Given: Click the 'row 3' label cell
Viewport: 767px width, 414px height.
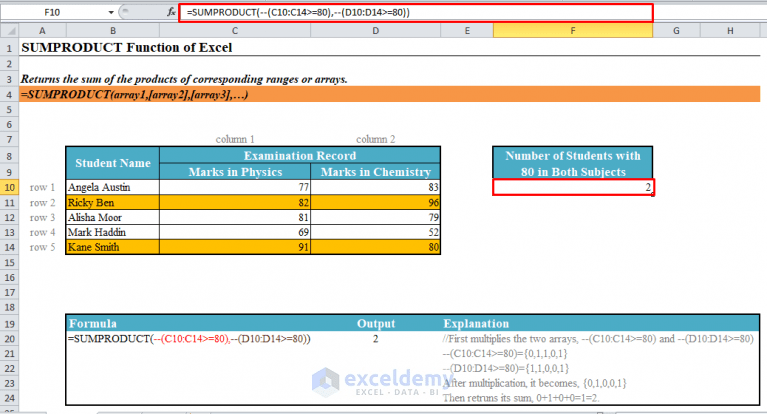Looking at the screenshot, I should [42, 217].
